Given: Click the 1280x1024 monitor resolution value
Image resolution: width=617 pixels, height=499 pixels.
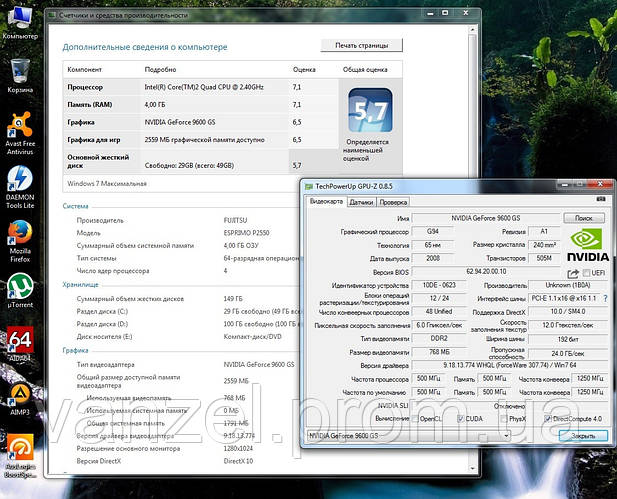Looking at the screenshot, I should coord(238,449).
